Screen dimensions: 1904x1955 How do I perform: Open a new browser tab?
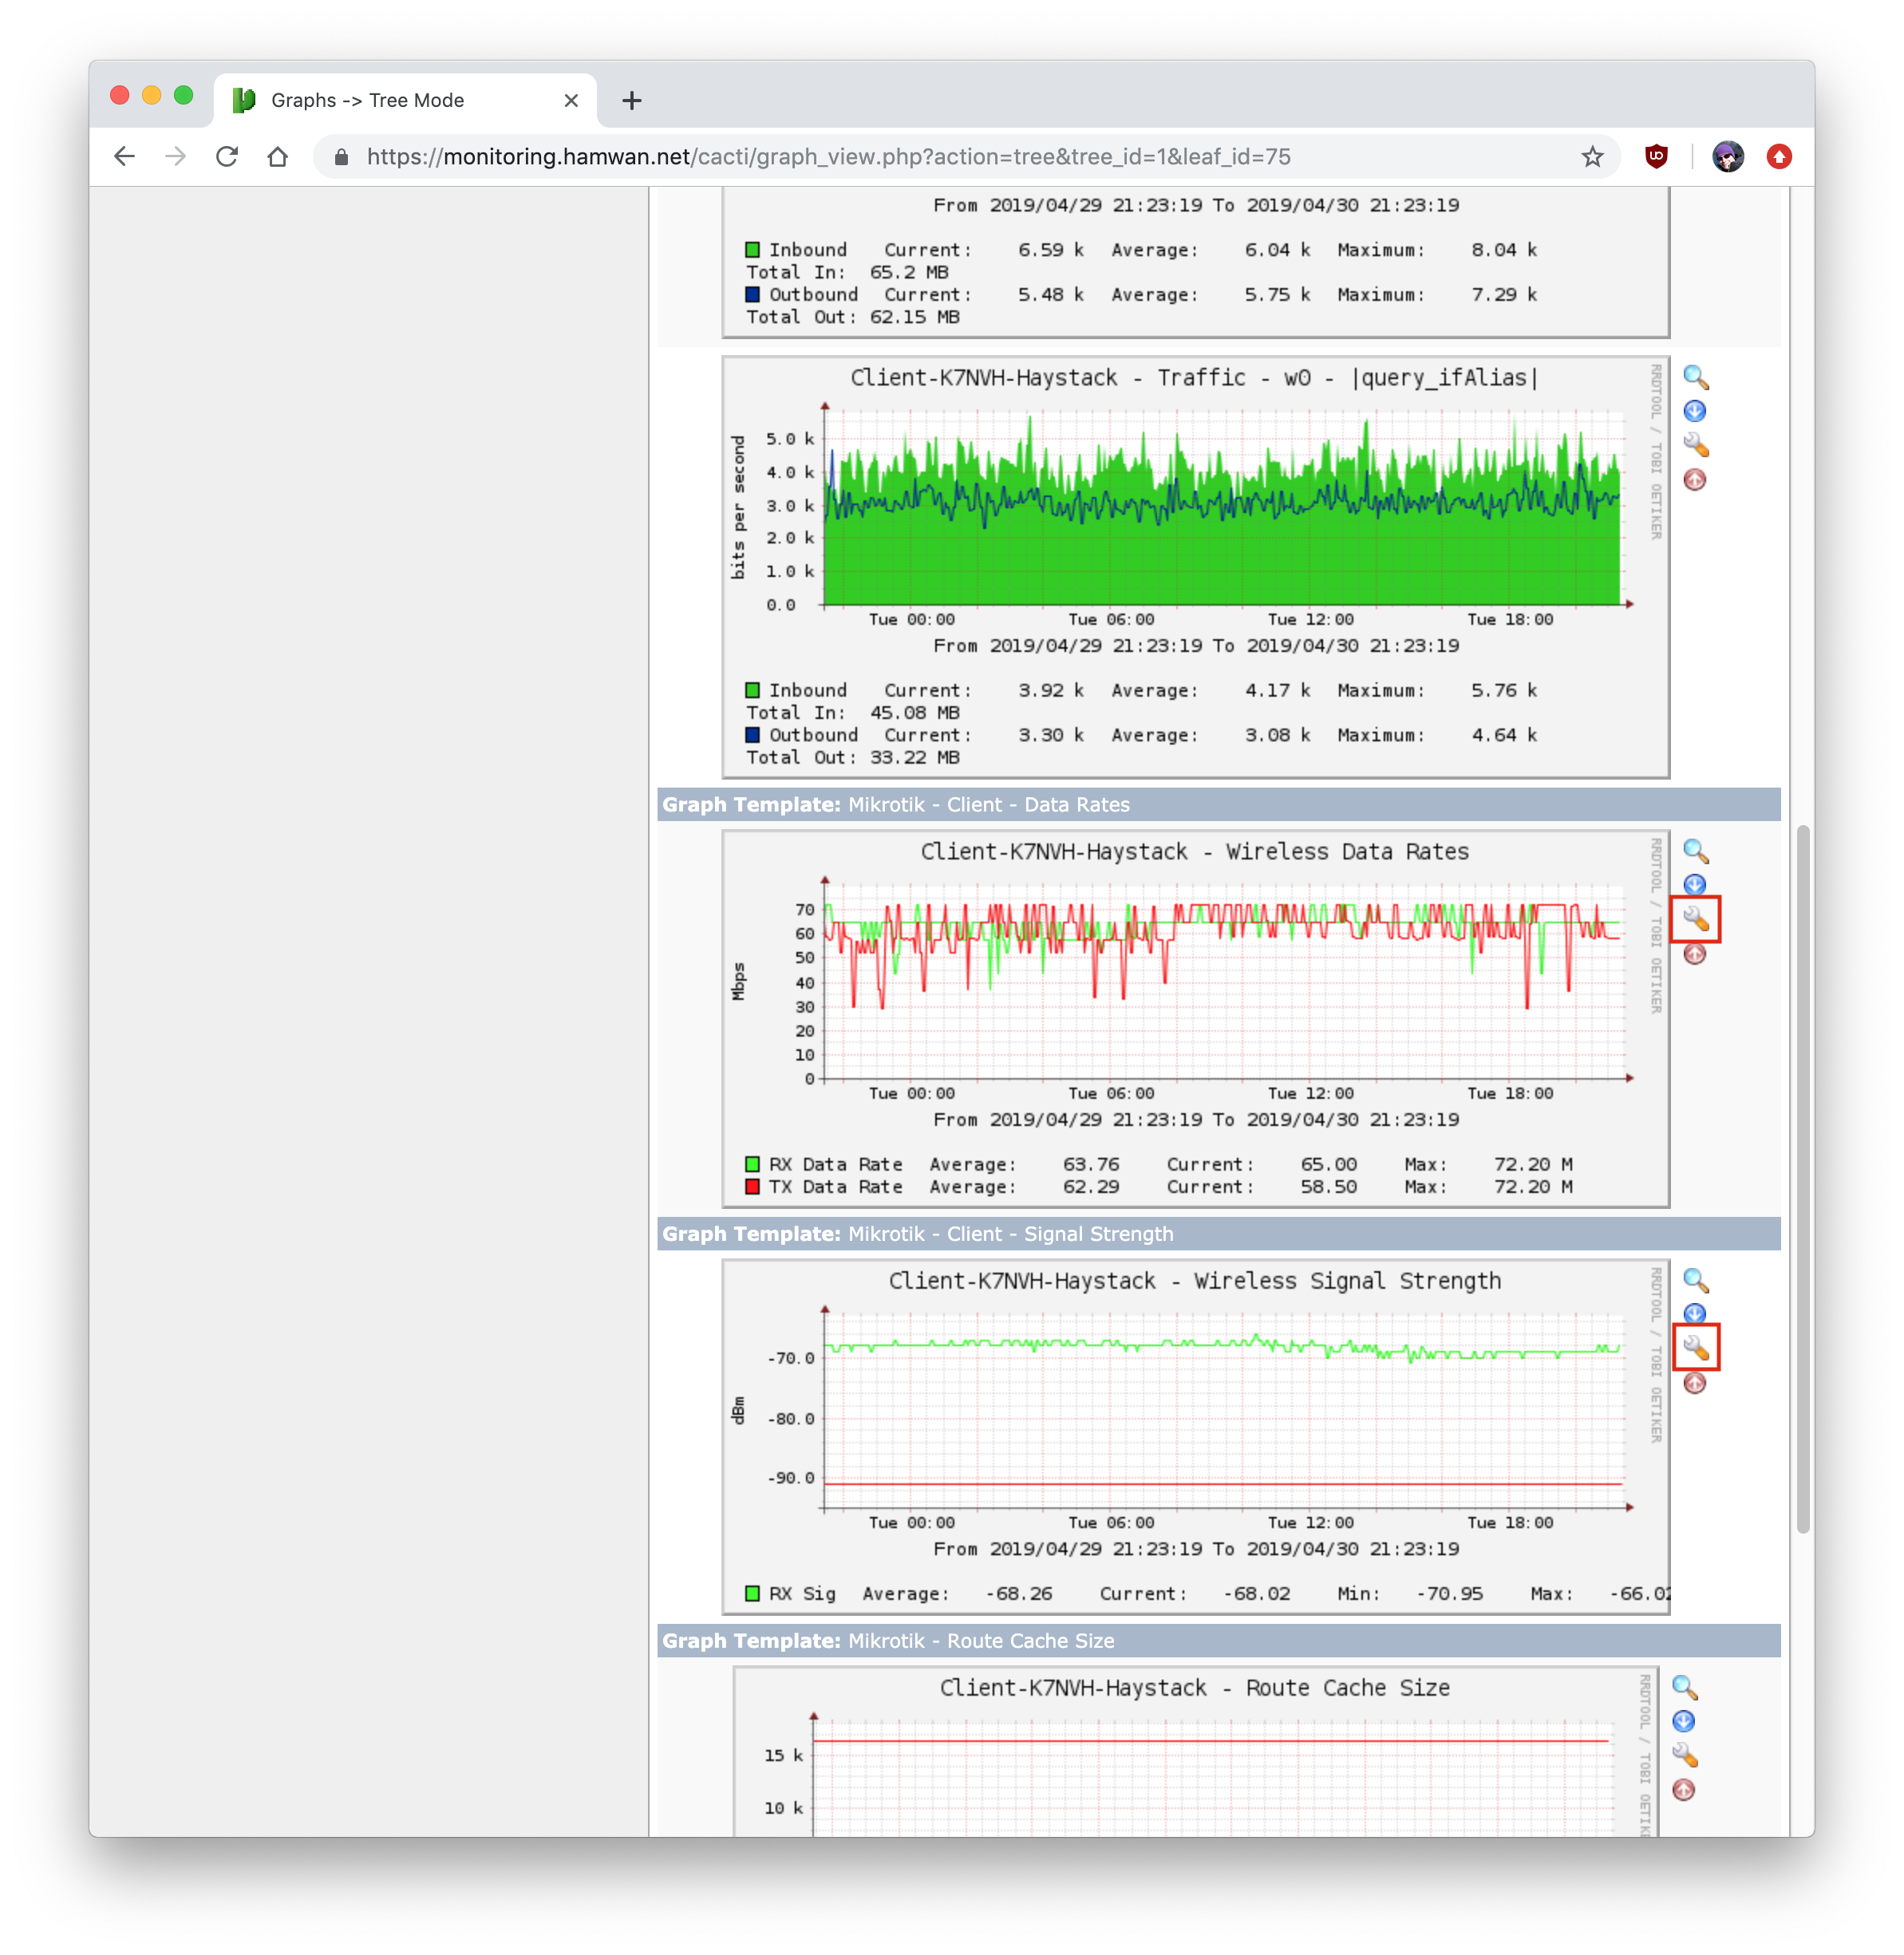(631, 100)
